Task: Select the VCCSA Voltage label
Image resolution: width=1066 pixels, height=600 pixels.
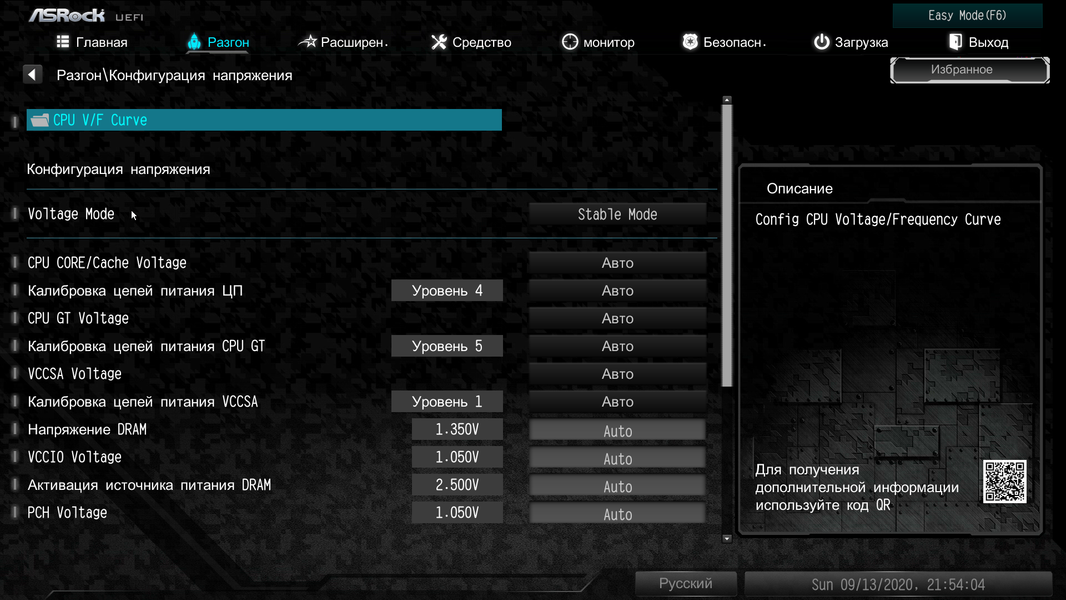Action: [x=74, y=374]
